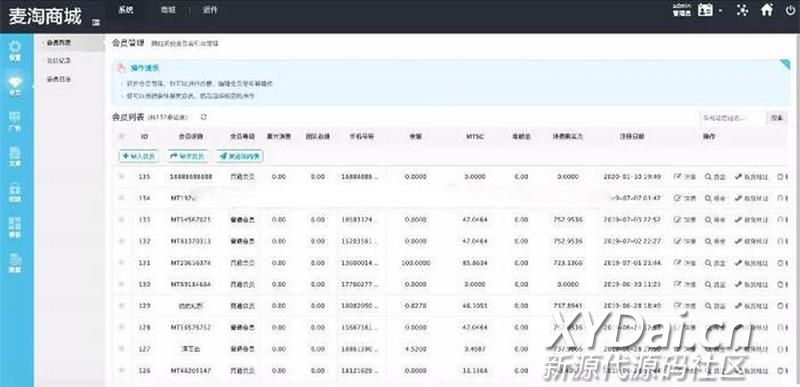Open the diamond member section in sidebar
The width and height of the screenshot is (800, 387).
(16, 86)
